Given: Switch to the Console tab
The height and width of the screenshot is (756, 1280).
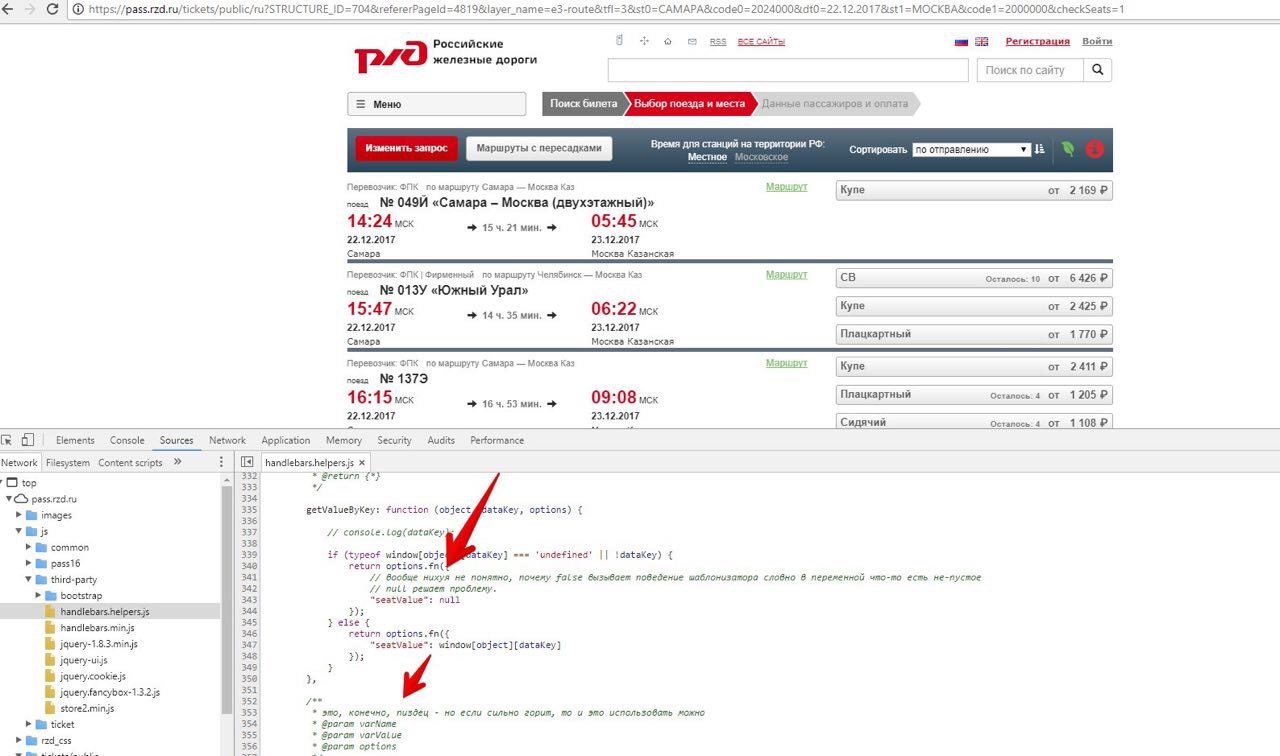Looking at the screenshot, I should (x=127, y=440).
